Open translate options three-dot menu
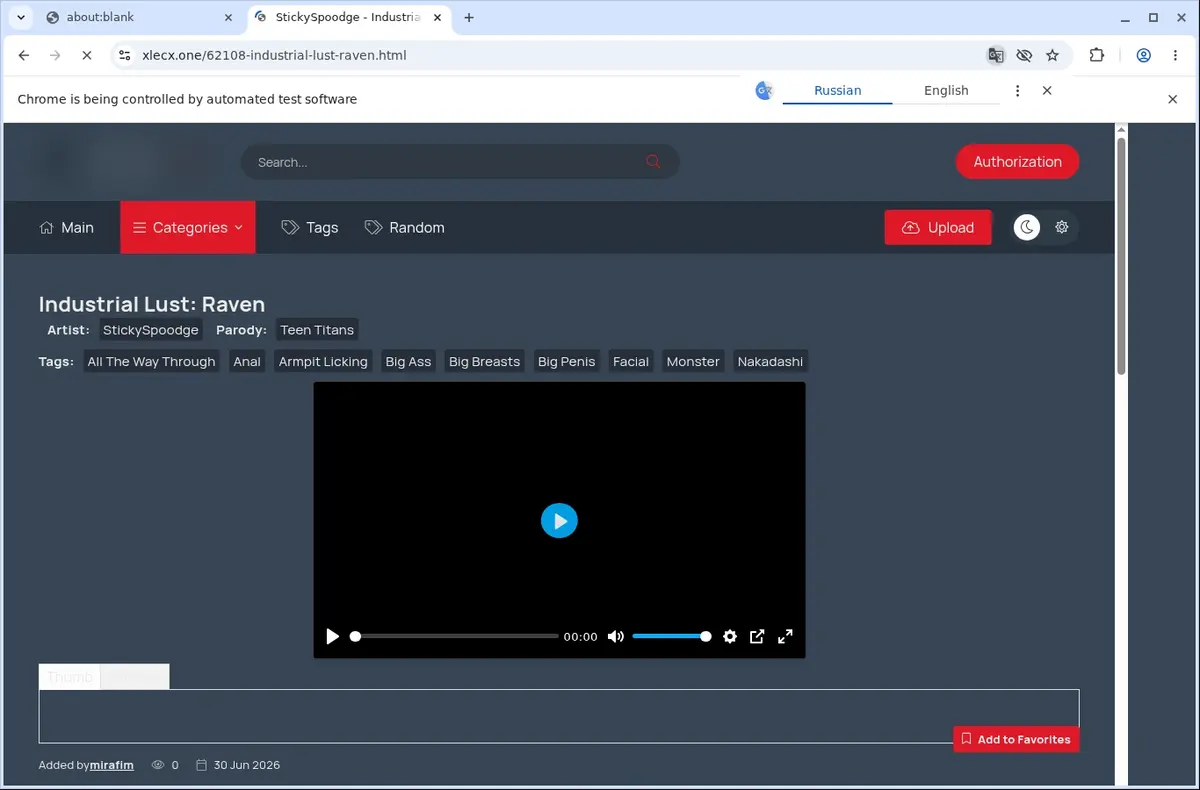Viewport: 1200px width, 790px height. tap(1017, 90)
